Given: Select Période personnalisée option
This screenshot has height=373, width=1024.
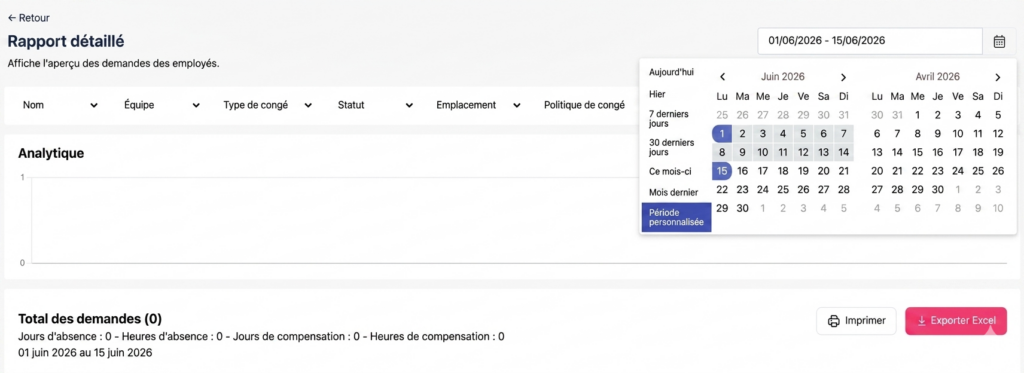Looking at the screenshot, I should pos(676,217).
